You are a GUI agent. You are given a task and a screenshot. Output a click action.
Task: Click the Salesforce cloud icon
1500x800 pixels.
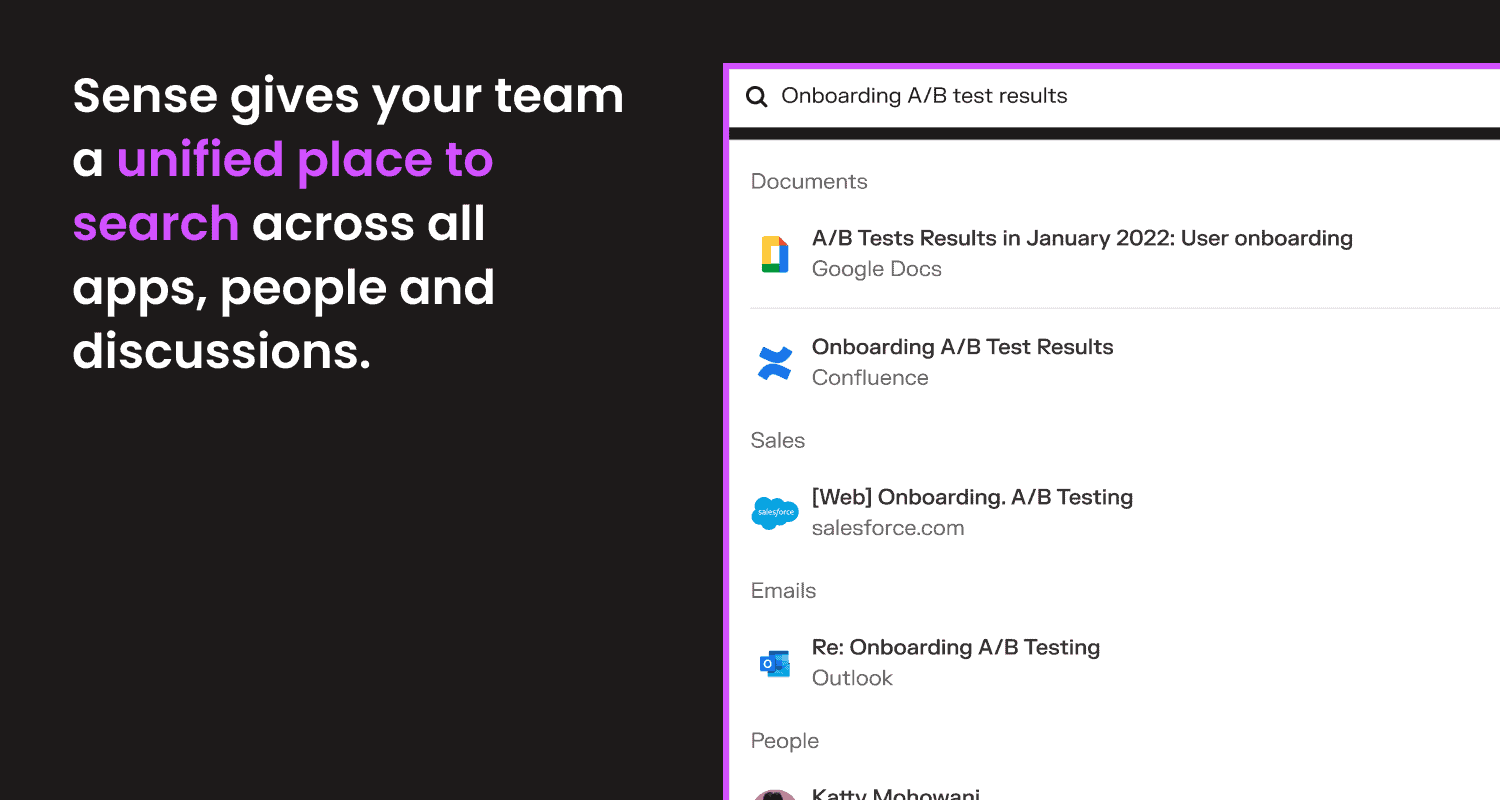tap(775, 513)
